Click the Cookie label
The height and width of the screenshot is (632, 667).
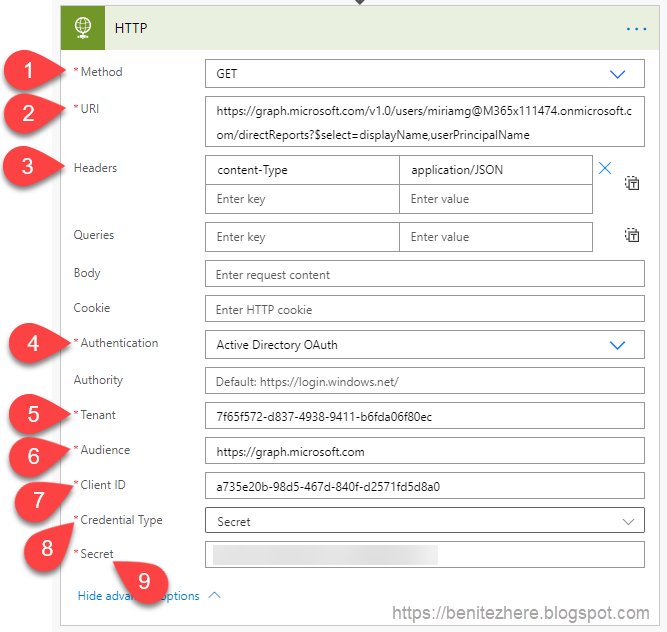[x=91, y=307]
